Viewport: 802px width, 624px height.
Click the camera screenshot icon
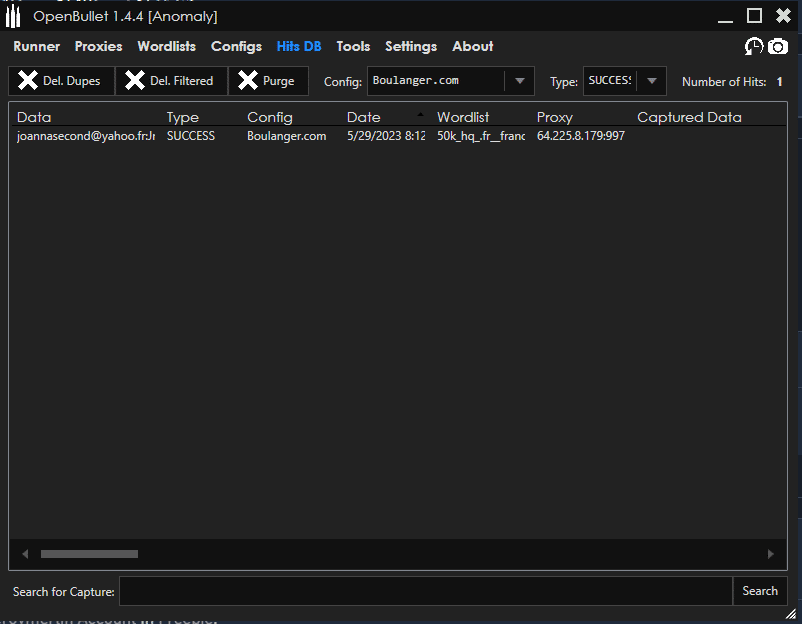click(x=778, y=47)
